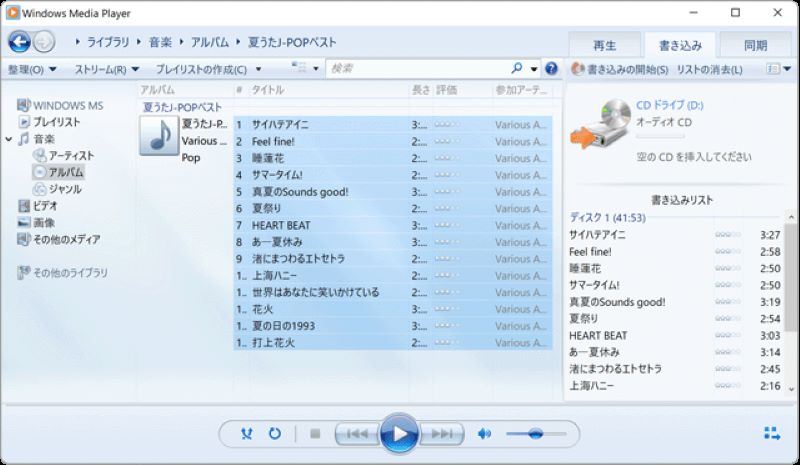
Task: Expand breadcrumb arrow before ライブラリ
Action: click(x=78, y=42)
